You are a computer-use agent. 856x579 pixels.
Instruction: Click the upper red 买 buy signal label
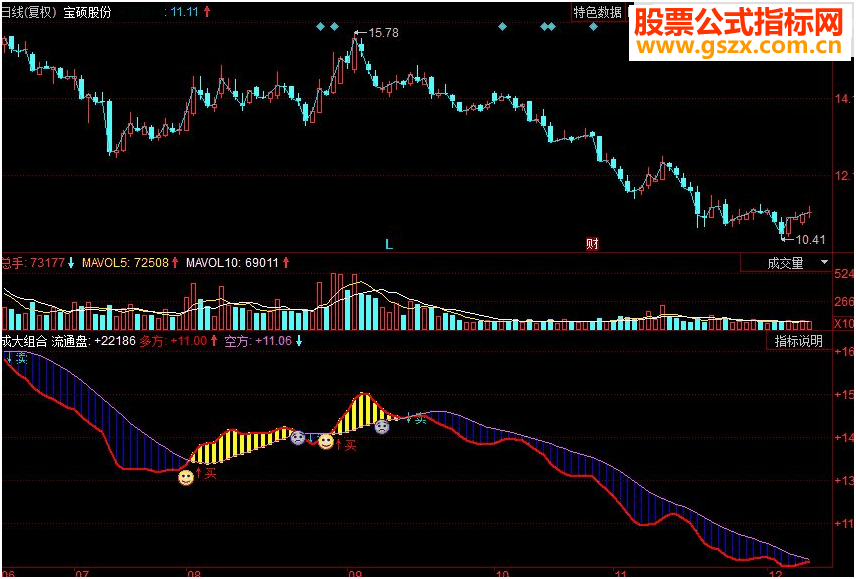350,445
